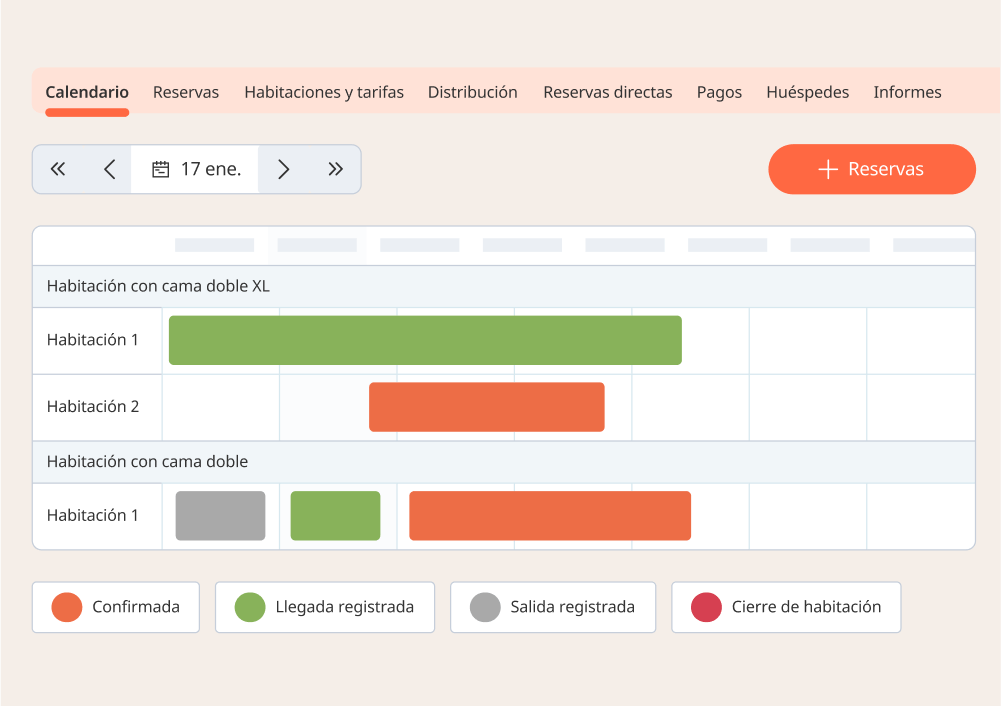Switch to the Reservas tab
The width and height of the screenshot is (1001, 706).
[x=186, y=92]
